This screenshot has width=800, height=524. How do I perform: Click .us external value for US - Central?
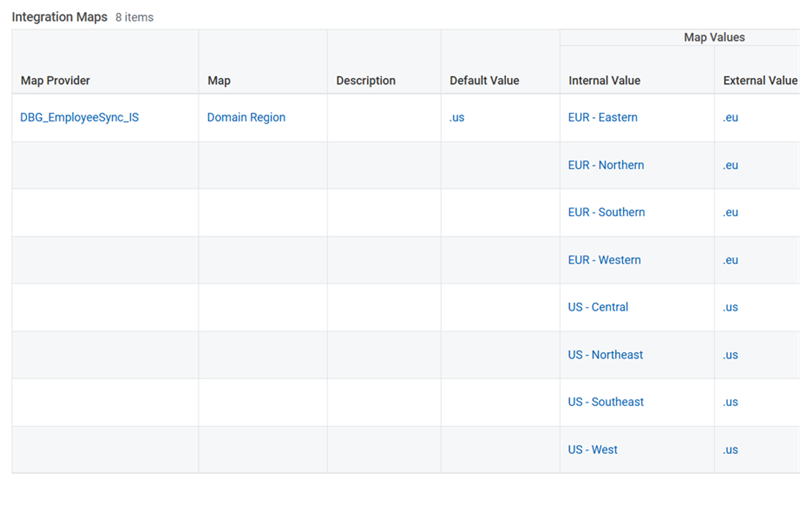(x=730, y=307)
